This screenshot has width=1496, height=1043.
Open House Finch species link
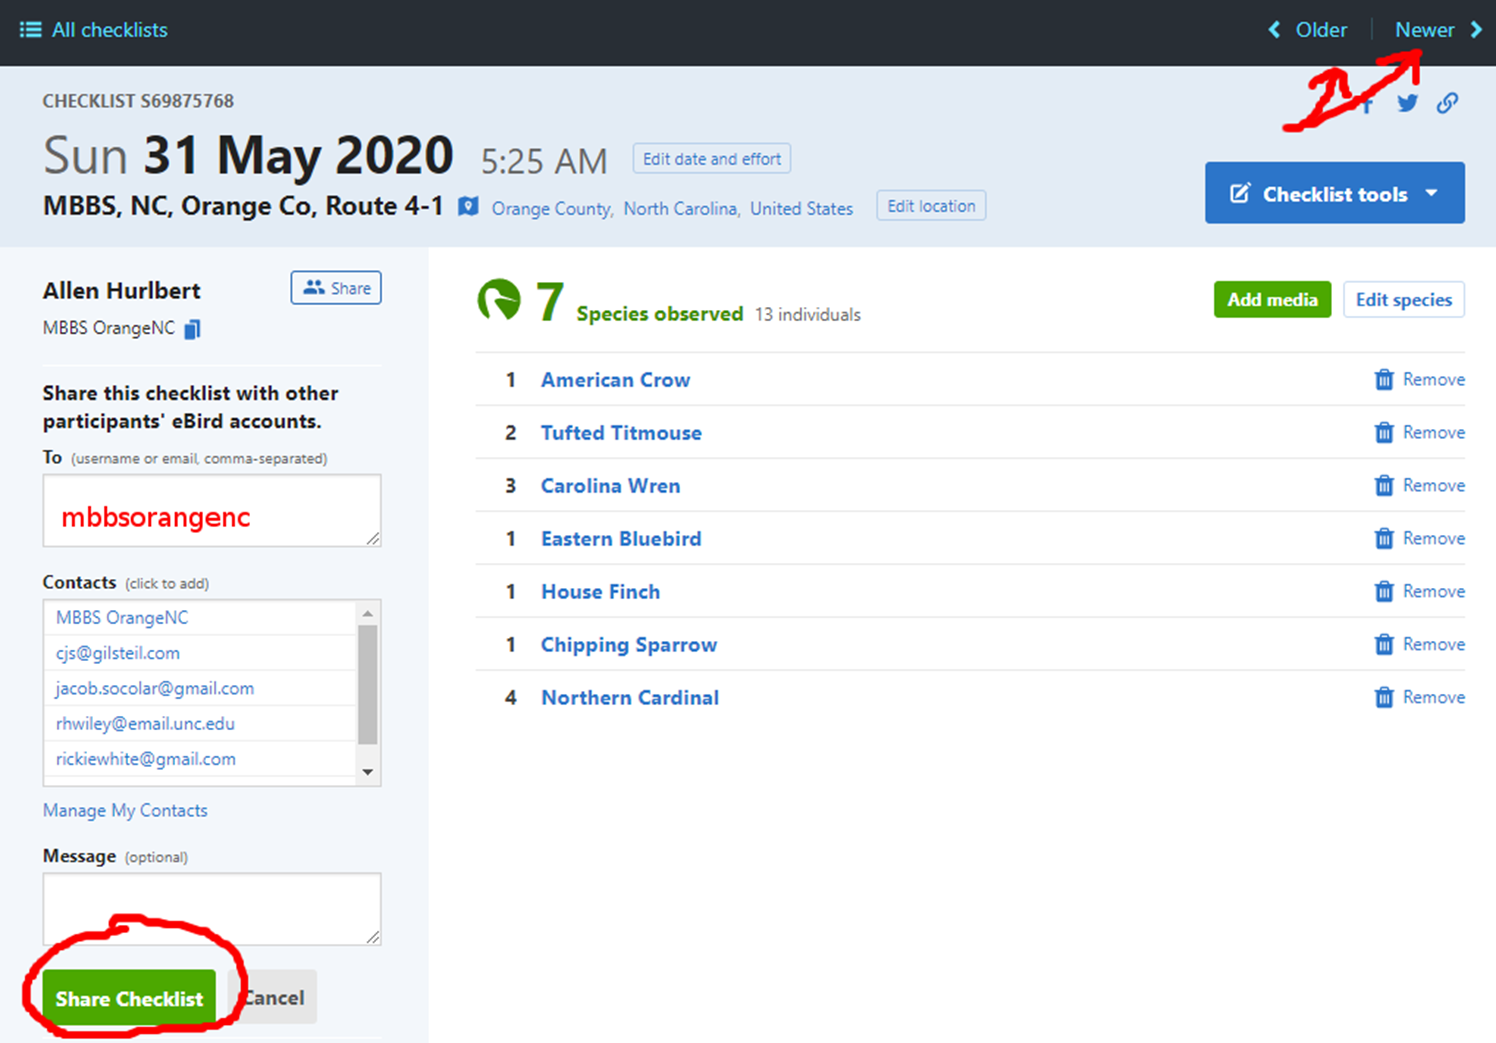(x=600, y=592)
